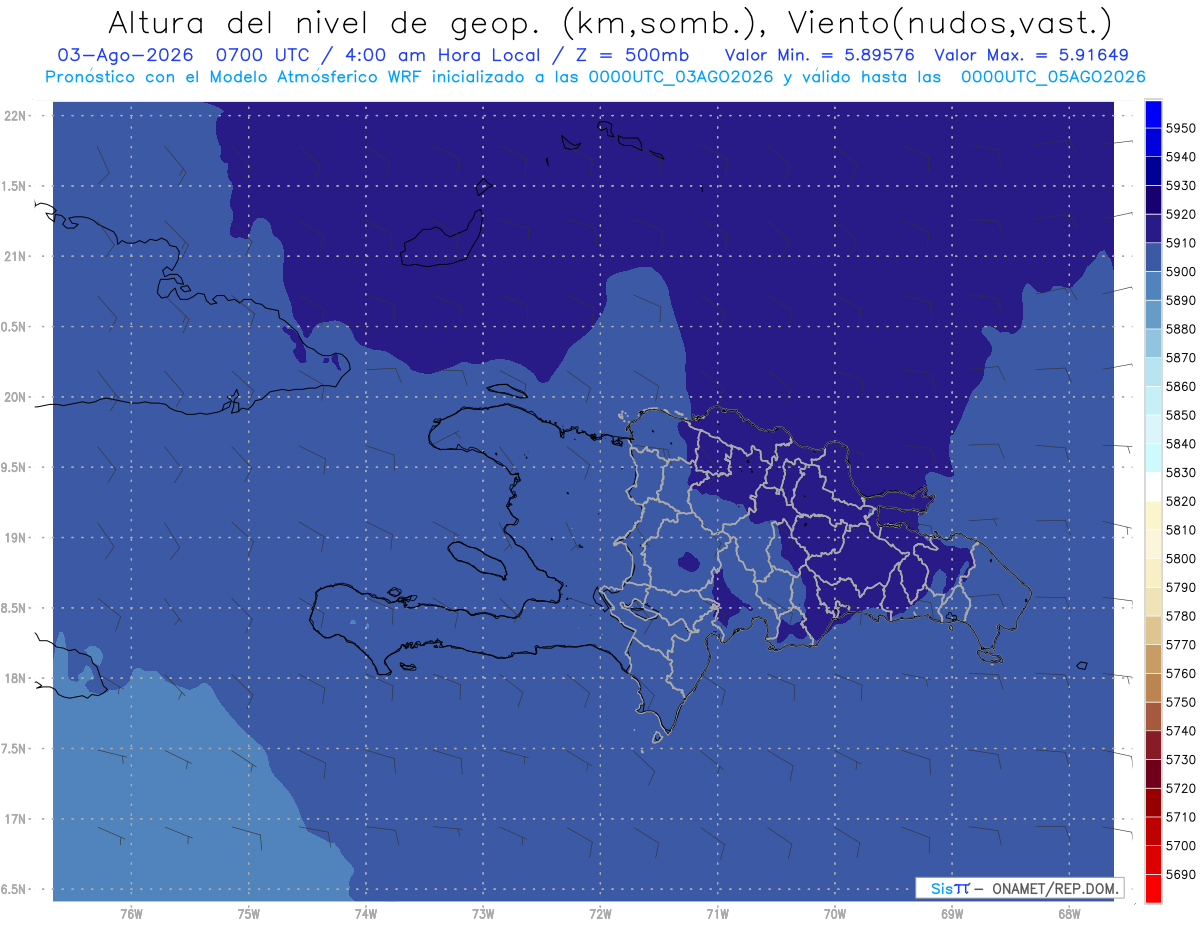This screenshot has width=1200, height=927.
Task: Click the '5780' colorbar label
Action: pyautogui.click(x=1180, y=616)
